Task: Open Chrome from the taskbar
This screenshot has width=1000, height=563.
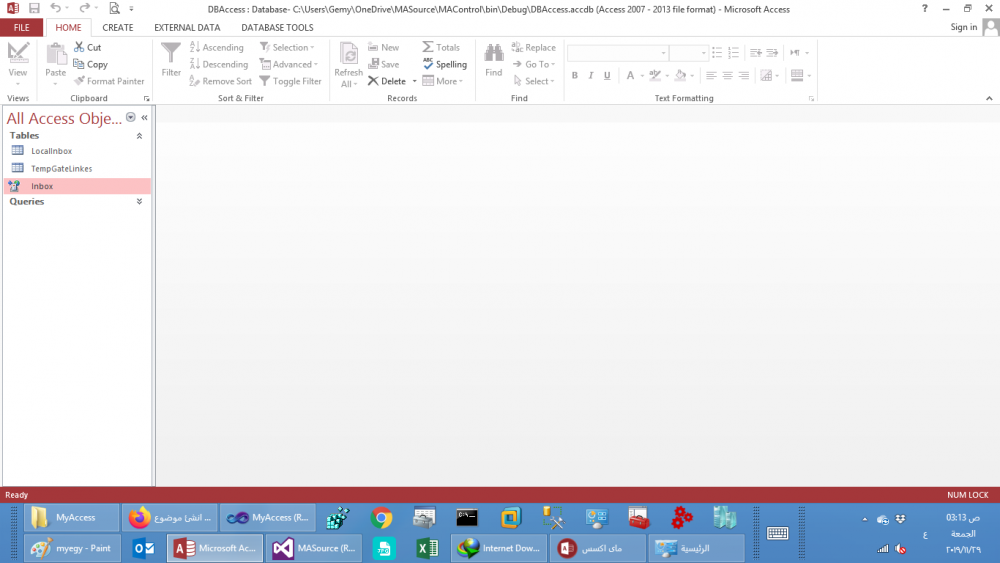Action: point(381,518)
